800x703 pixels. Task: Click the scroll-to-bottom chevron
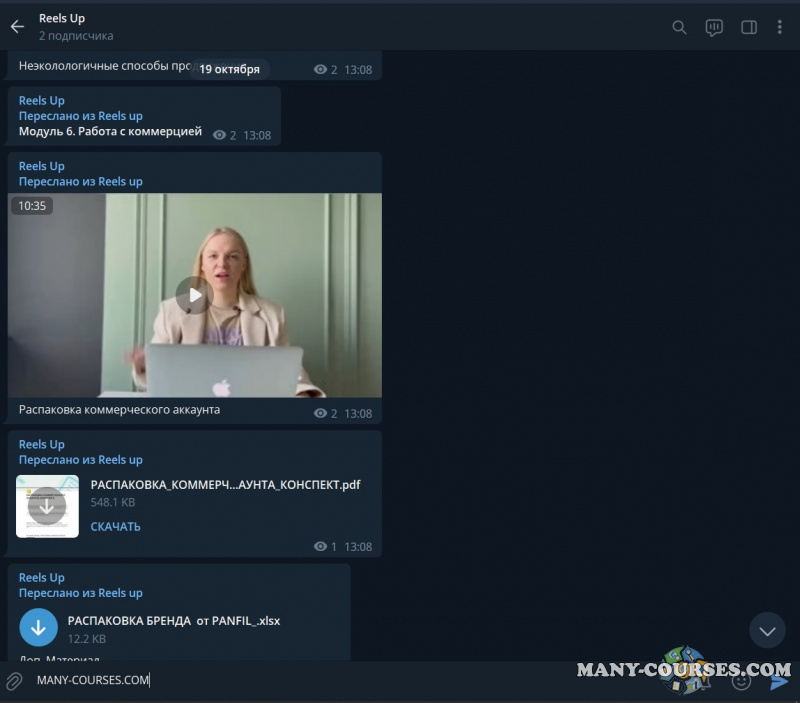(x=767, y=630)
